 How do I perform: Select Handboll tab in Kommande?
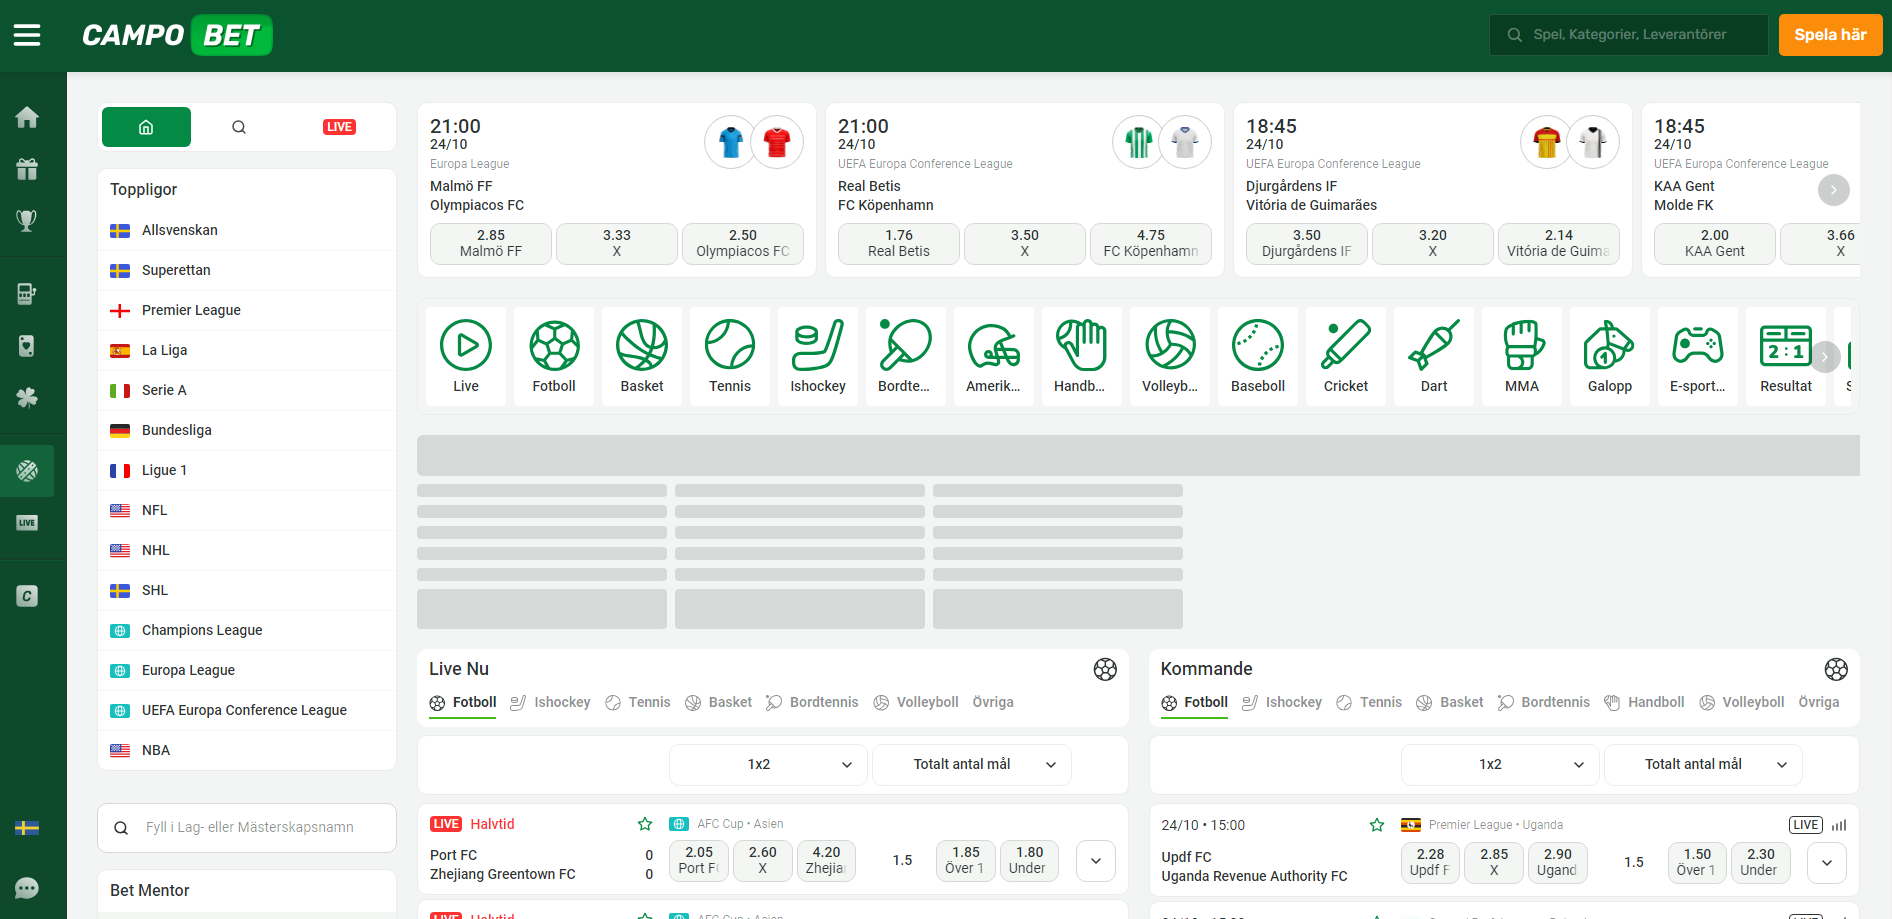click(1645, 702)
